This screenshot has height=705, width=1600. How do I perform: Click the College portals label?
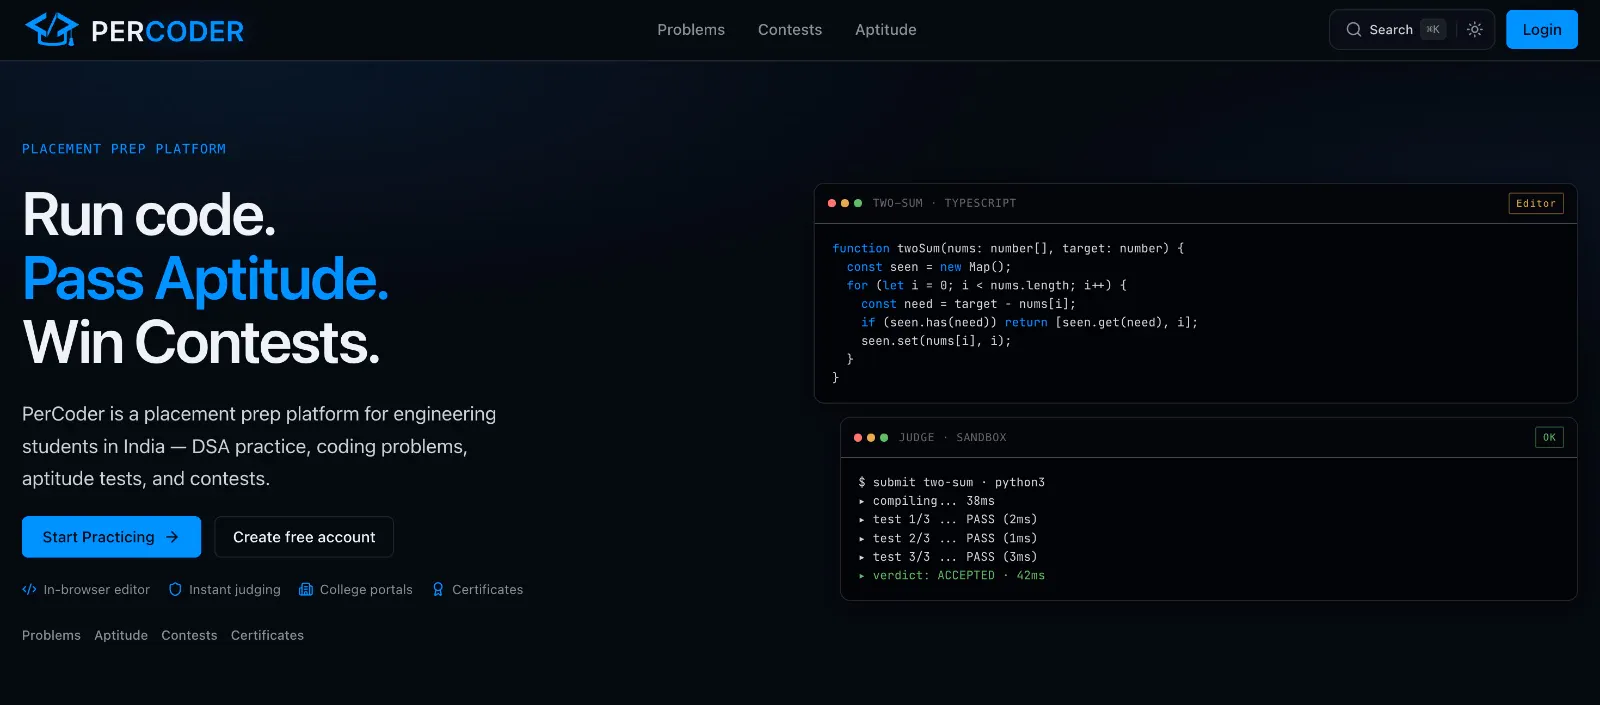pos(366,590)
